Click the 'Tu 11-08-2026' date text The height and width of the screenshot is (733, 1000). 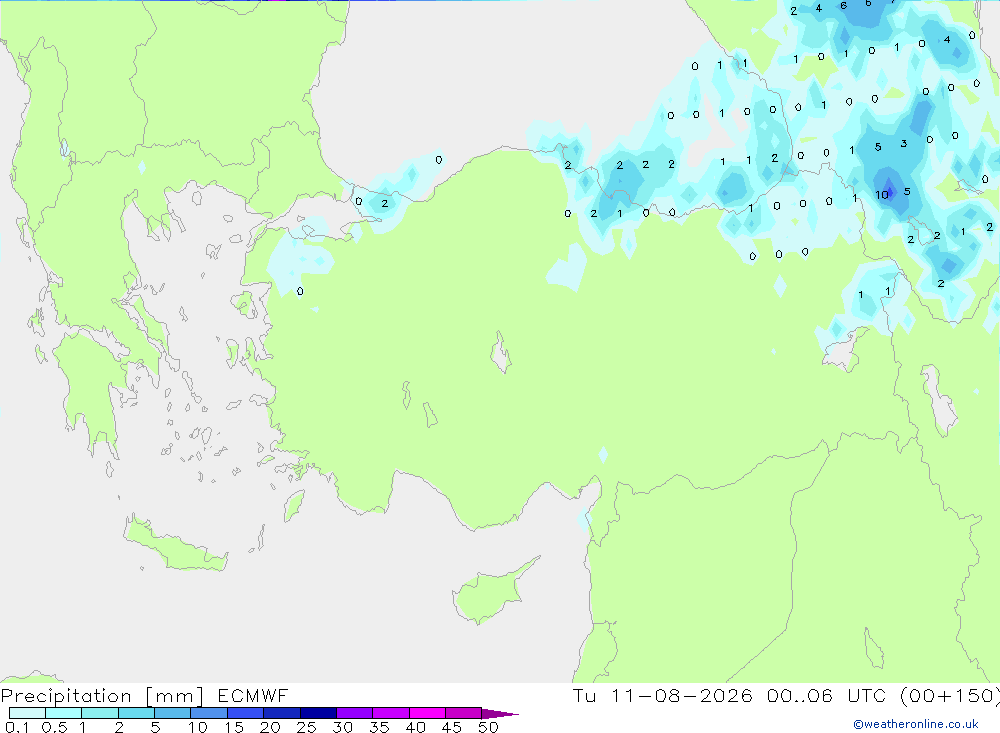pos(662,695)
